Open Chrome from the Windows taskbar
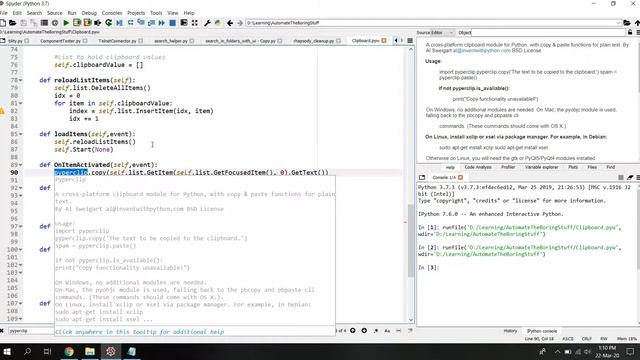 [x=69, y=351]
